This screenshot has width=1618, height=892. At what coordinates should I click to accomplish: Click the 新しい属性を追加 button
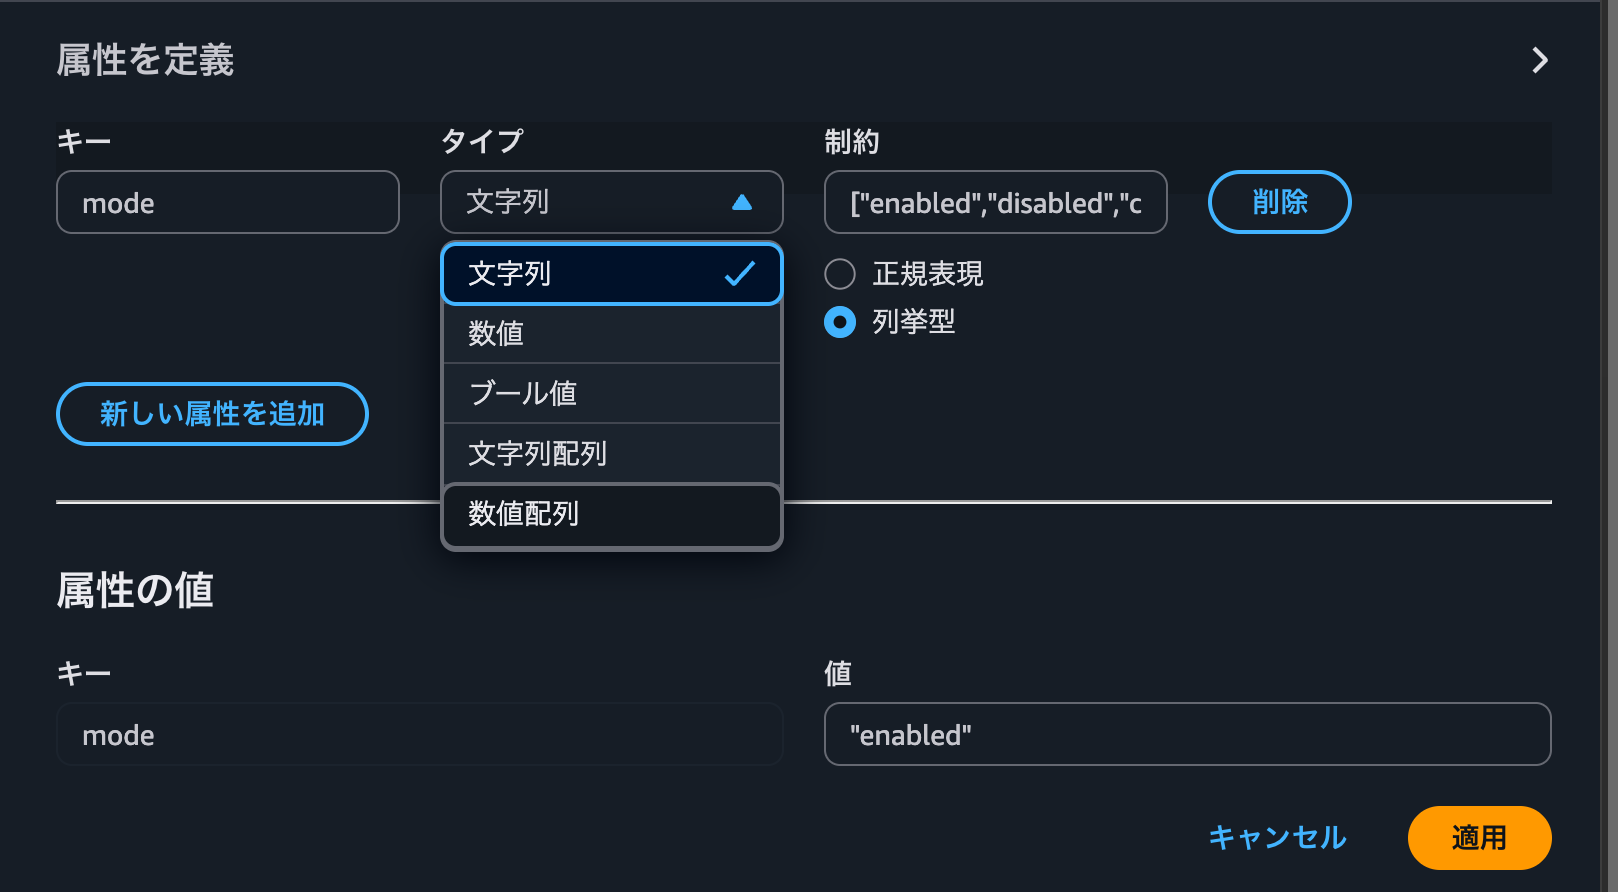(211, 413)
